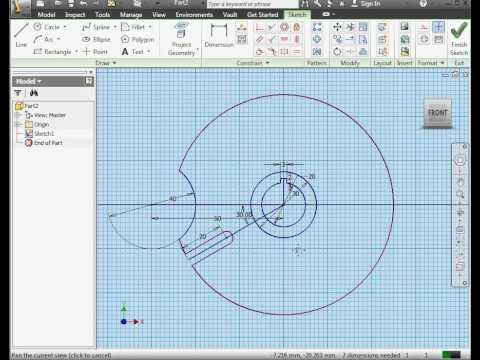Viewport: 480px width, 360px height.
Task: Open Circular Pattern tool
Action: point(317,39)
